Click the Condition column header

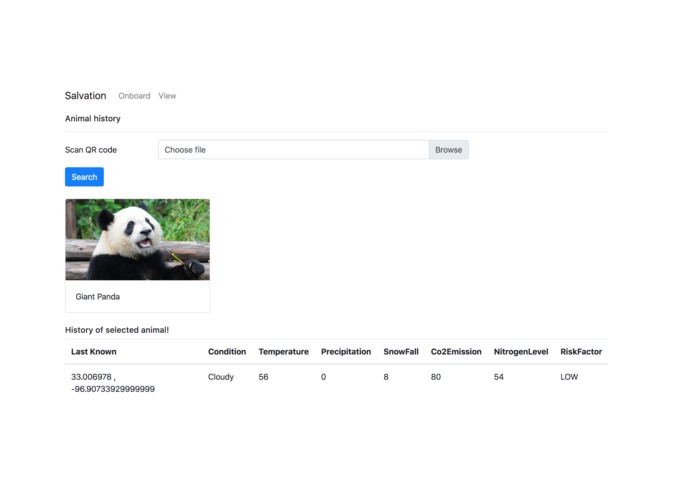[x=227, y=351]
